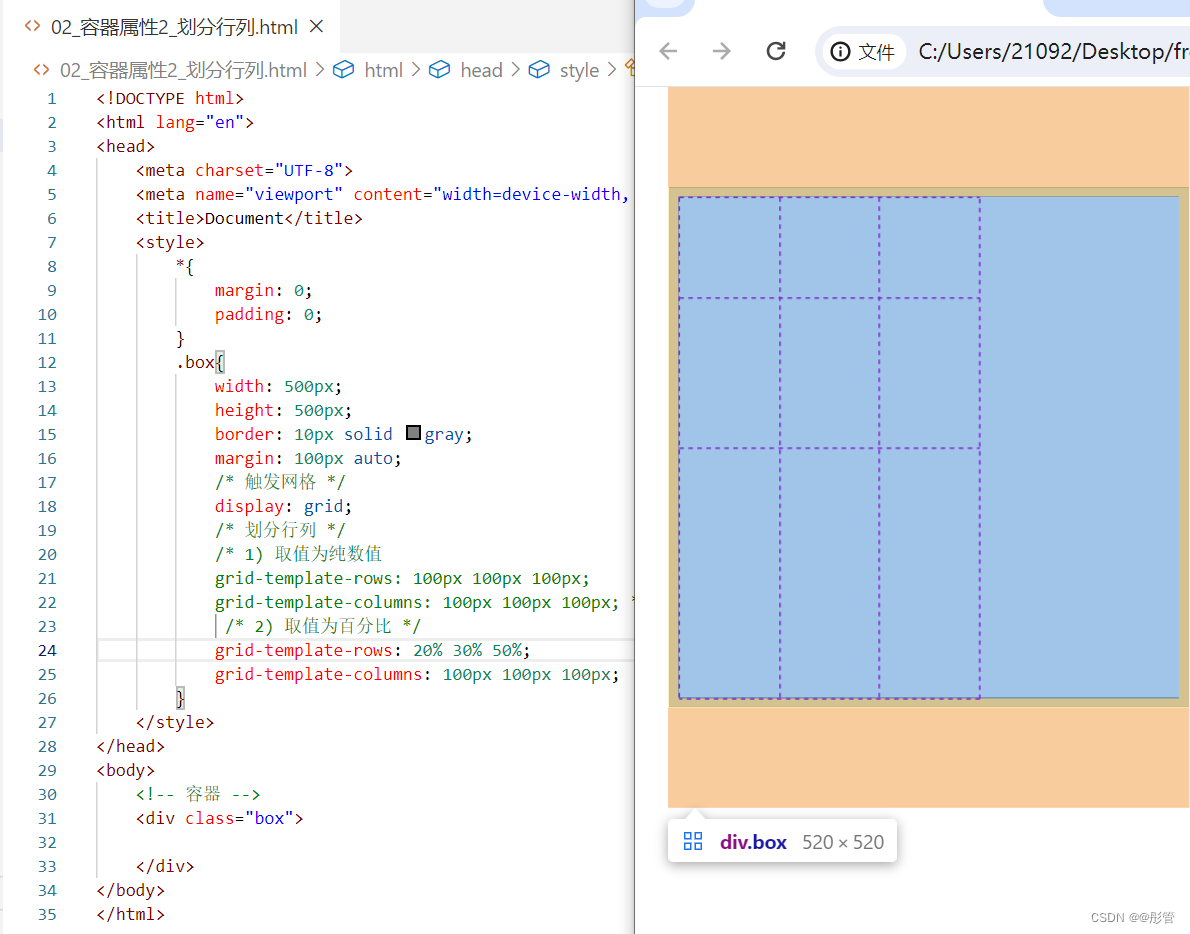Click line number 24 in the gutter

pos(47,650)
